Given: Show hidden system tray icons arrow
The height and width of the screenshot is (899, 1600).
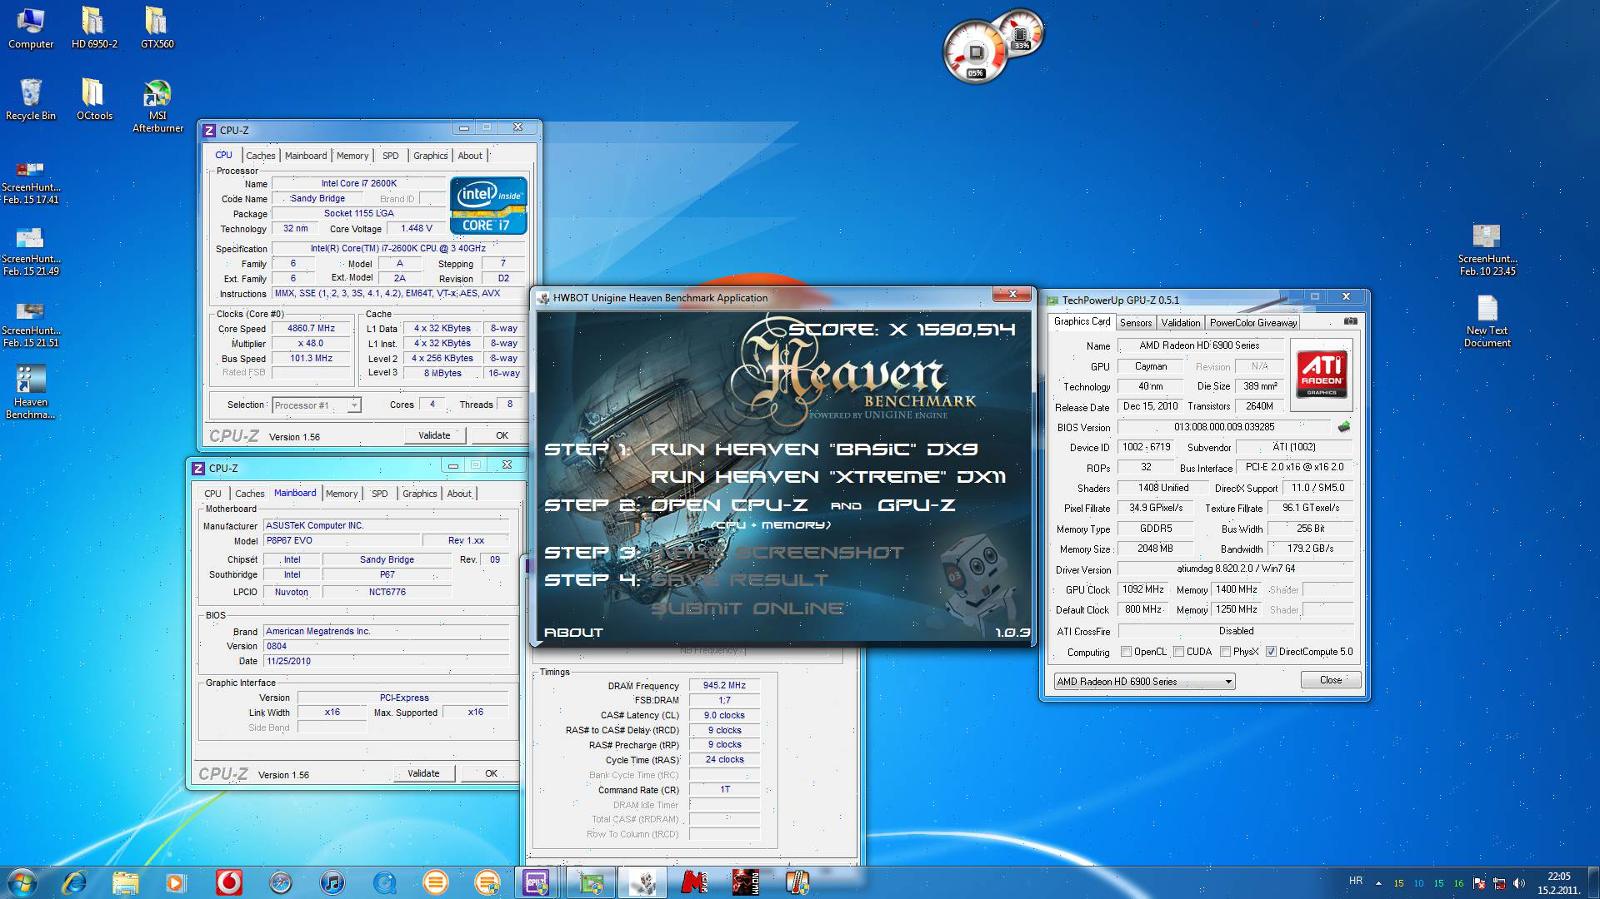Looking at the screenshot, I should click(1379, 883).
